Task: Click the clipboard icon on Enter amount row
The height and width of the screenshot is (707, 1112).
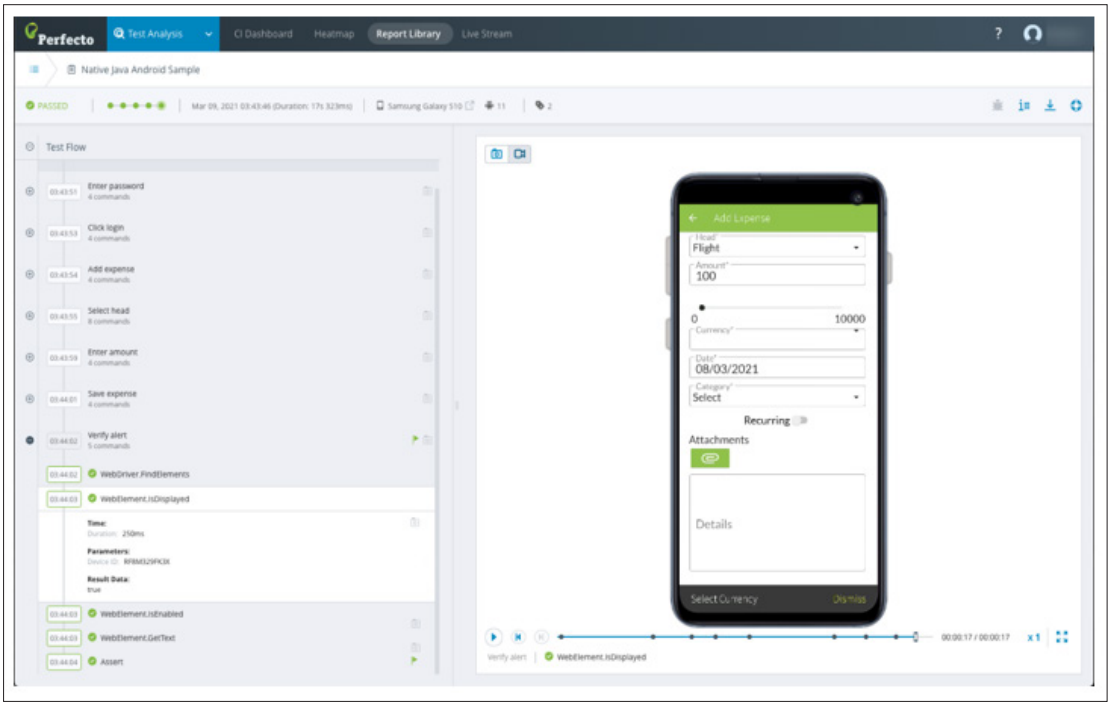Action: (427, 357)
